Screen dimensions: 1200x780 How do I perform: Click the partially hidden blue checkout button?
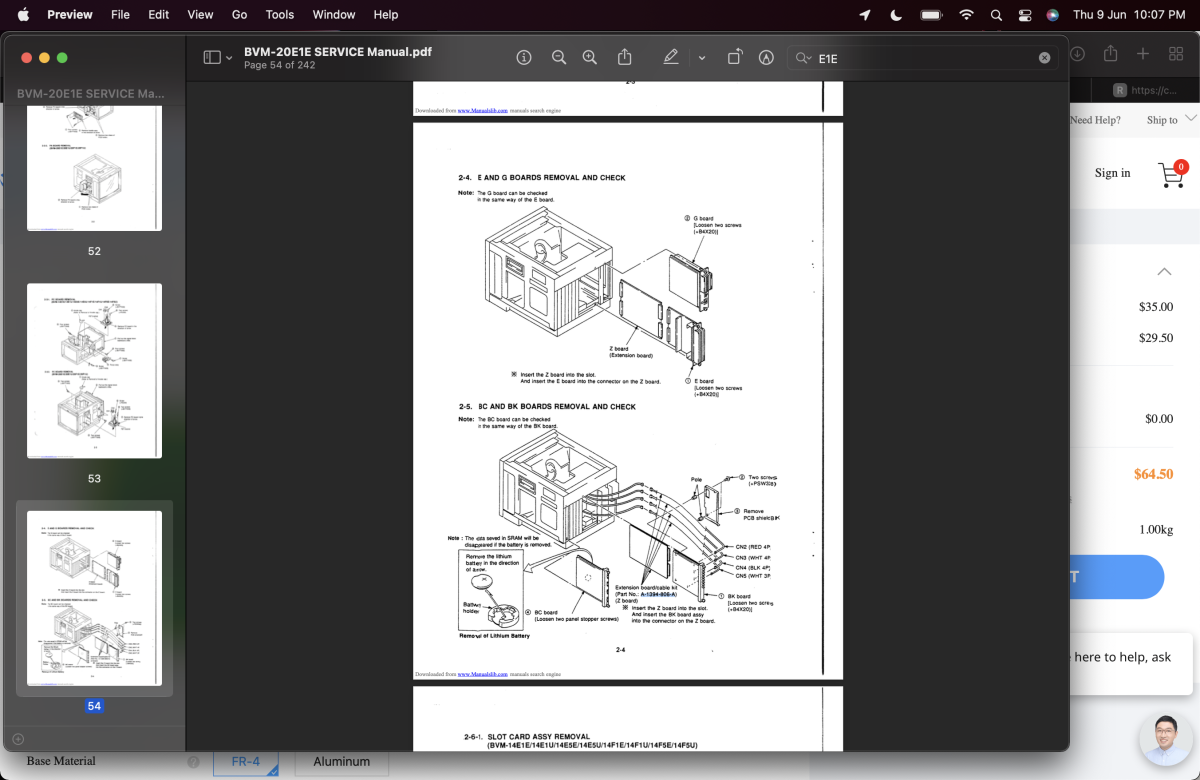tap(1117, 577)
